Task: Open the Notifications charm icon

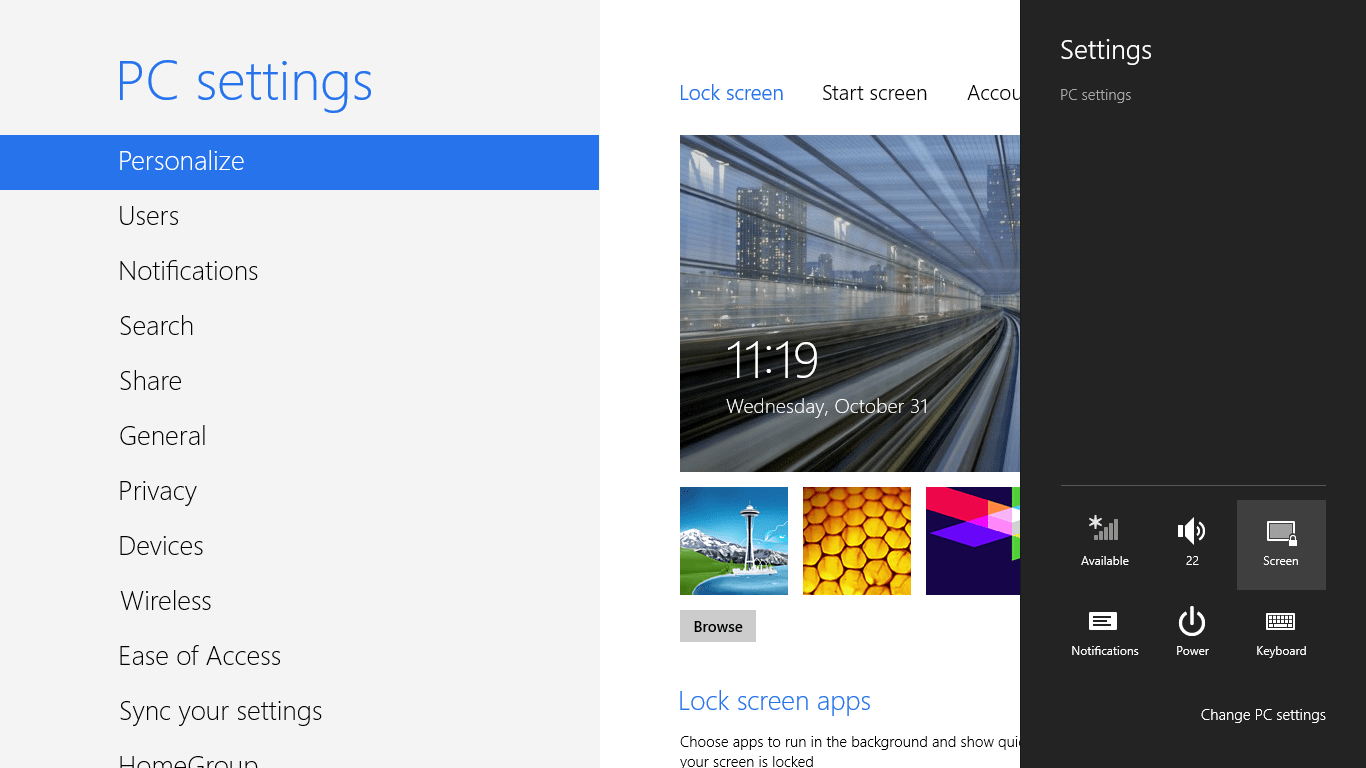Action: tap(1104, 630)
